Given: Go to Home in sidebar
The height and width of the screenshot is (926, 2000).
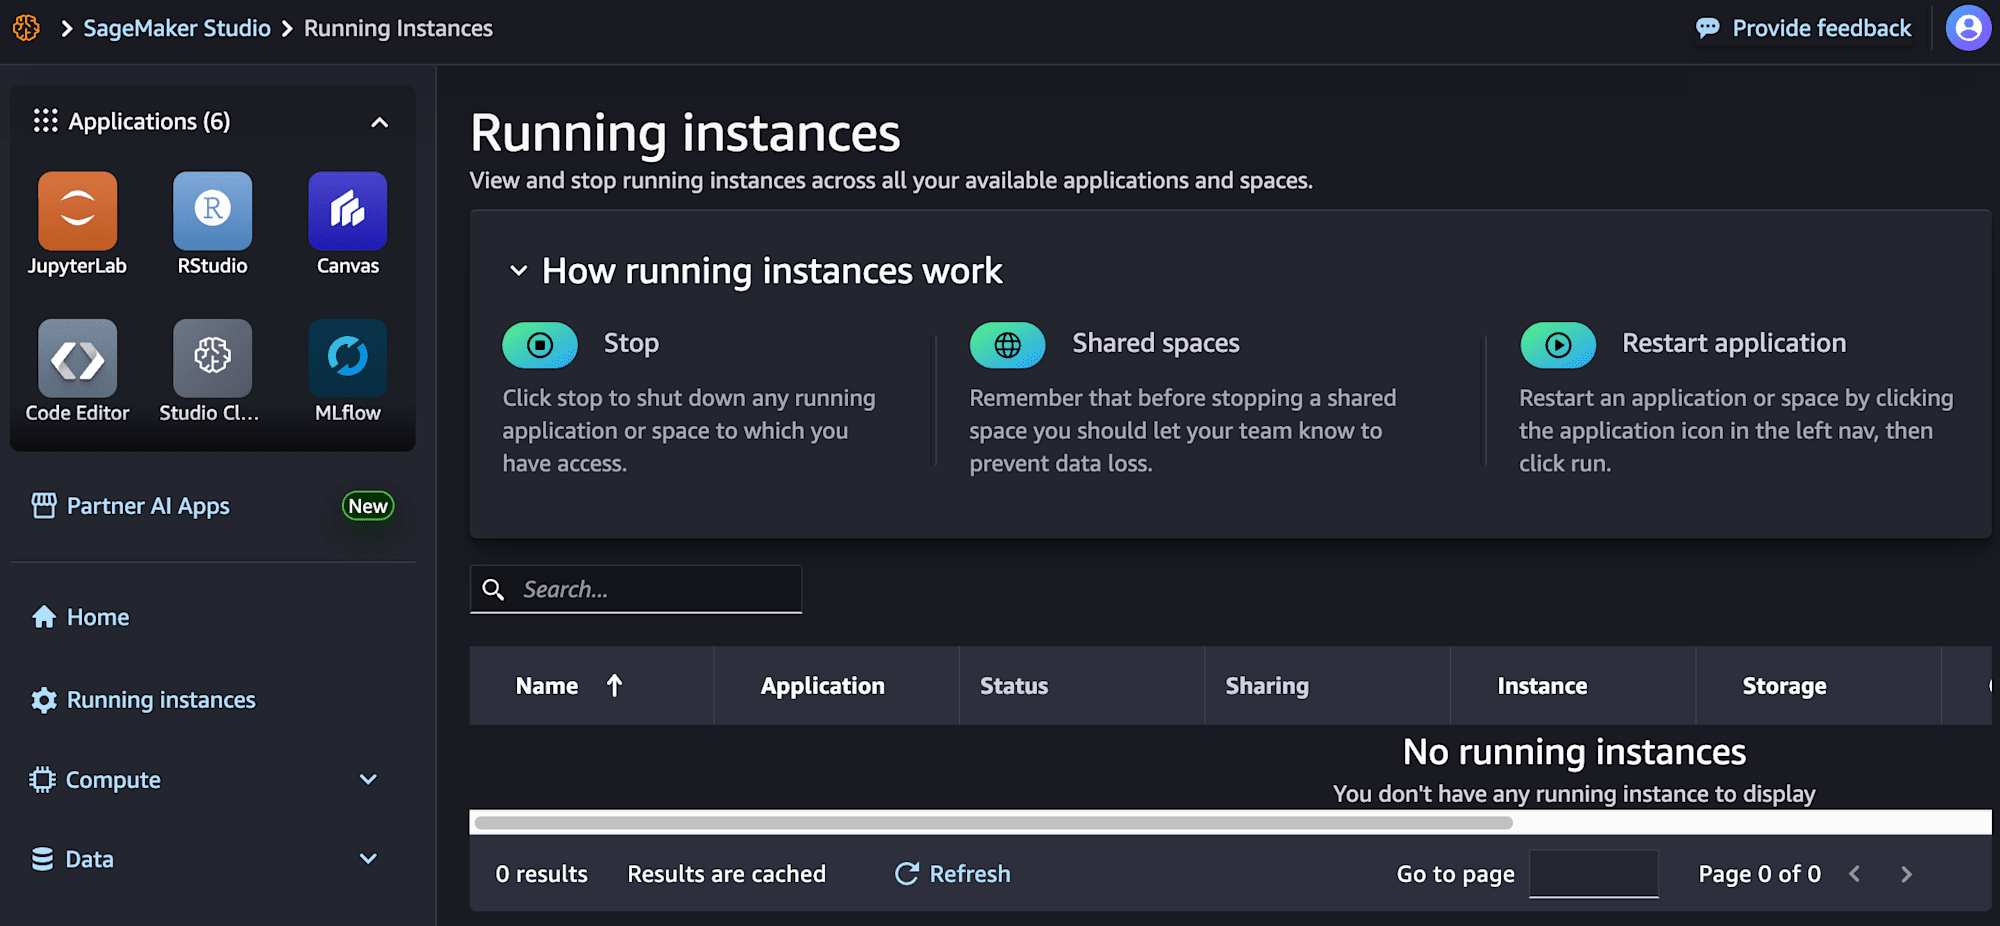Looking at the screenshot, I should (81, 617).
